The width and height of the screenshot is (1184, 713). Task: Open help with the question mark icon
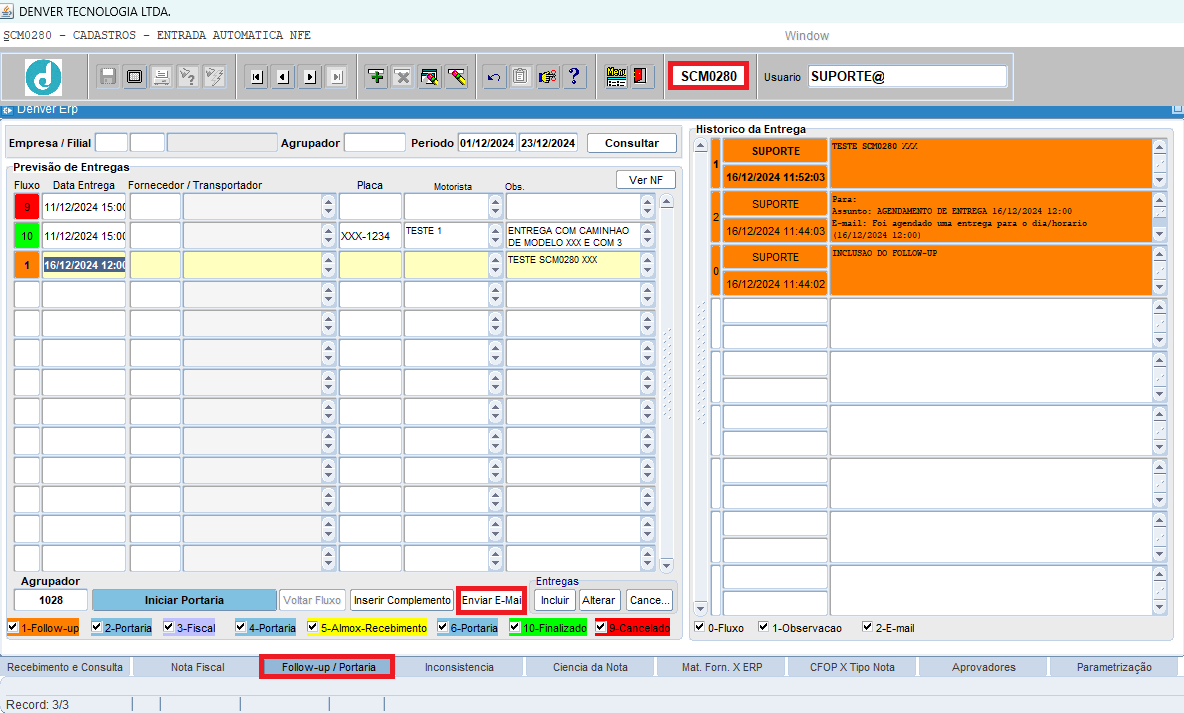point(574,76)
